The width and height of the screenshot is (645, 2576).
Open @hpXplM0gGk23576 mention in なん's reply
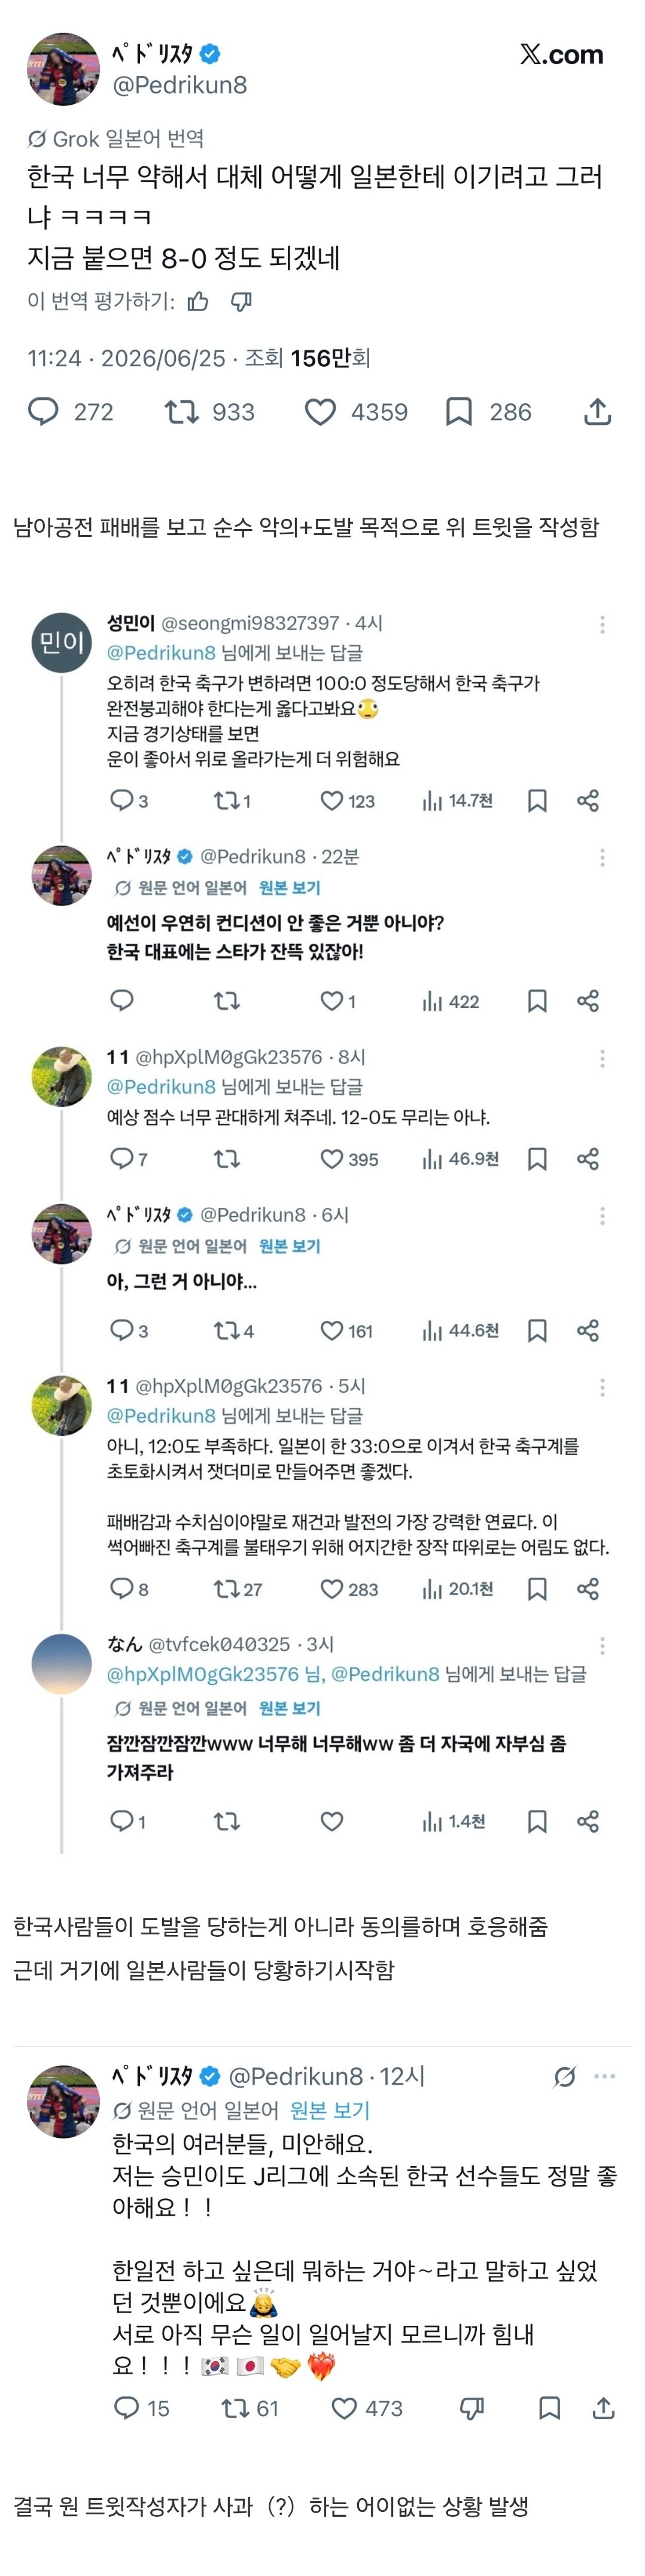click(203, 1674)
